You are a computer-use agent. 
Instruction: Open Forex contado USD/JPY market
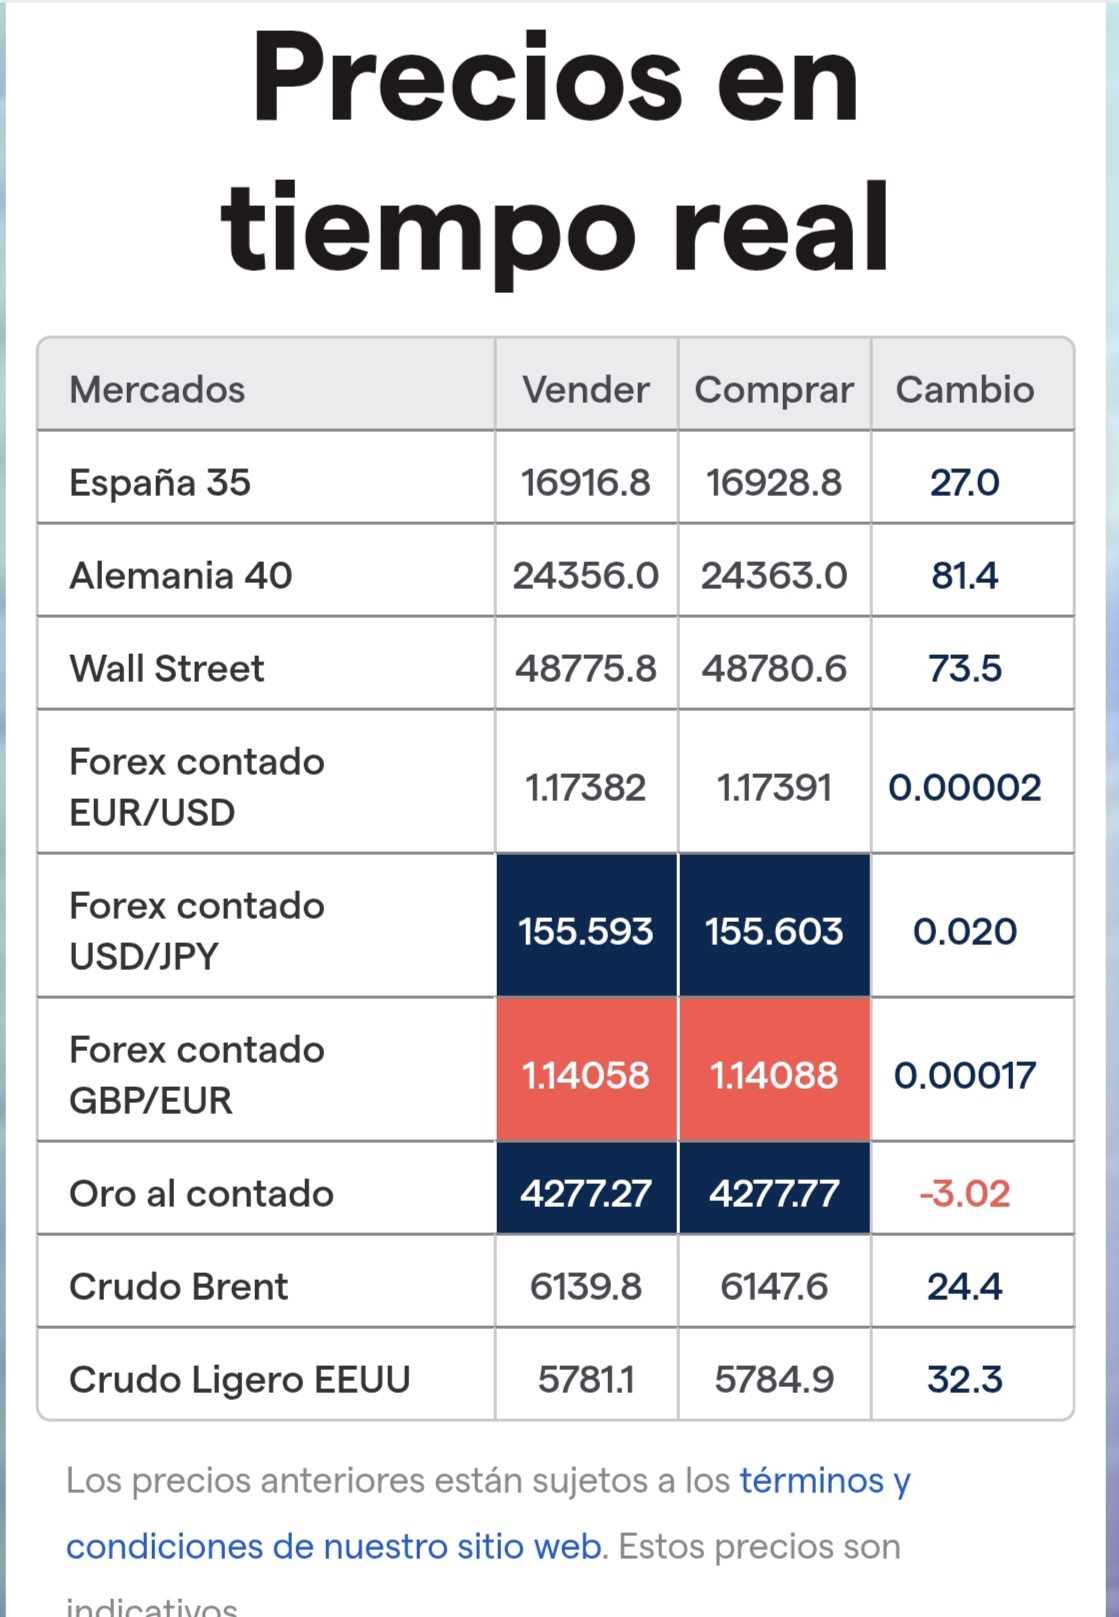tap(197, 931)
